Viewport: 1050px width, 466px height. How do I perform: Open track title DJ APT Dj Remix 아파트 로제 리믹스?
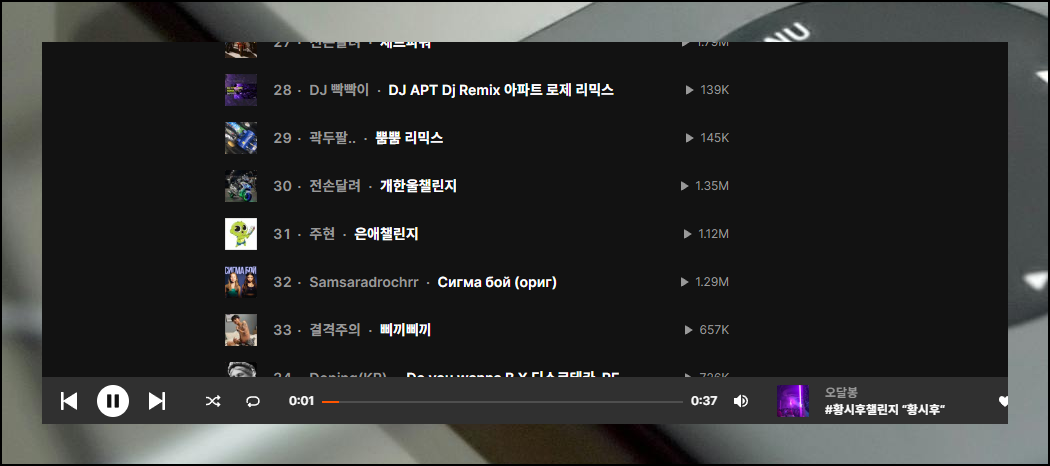pyautogui.click(x=501, y=90)
